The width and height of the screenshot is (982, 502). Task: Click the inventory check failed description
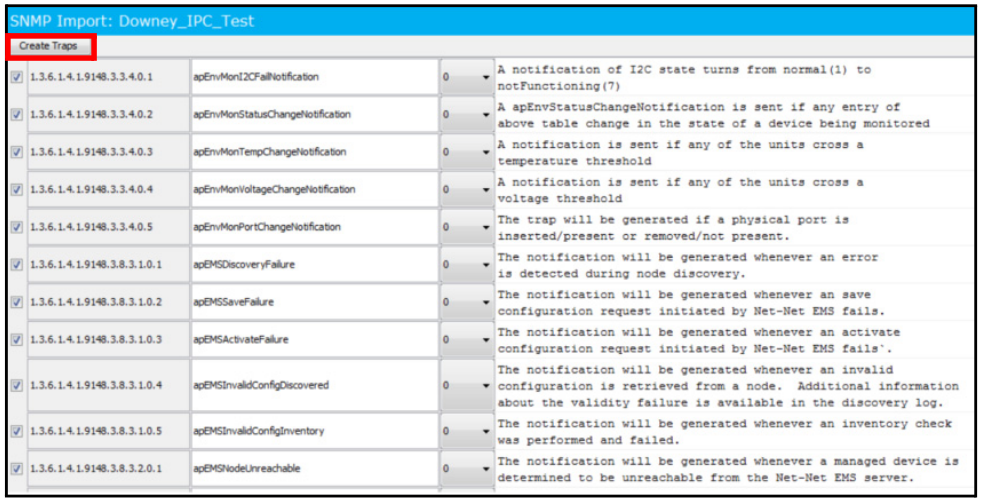725,432
